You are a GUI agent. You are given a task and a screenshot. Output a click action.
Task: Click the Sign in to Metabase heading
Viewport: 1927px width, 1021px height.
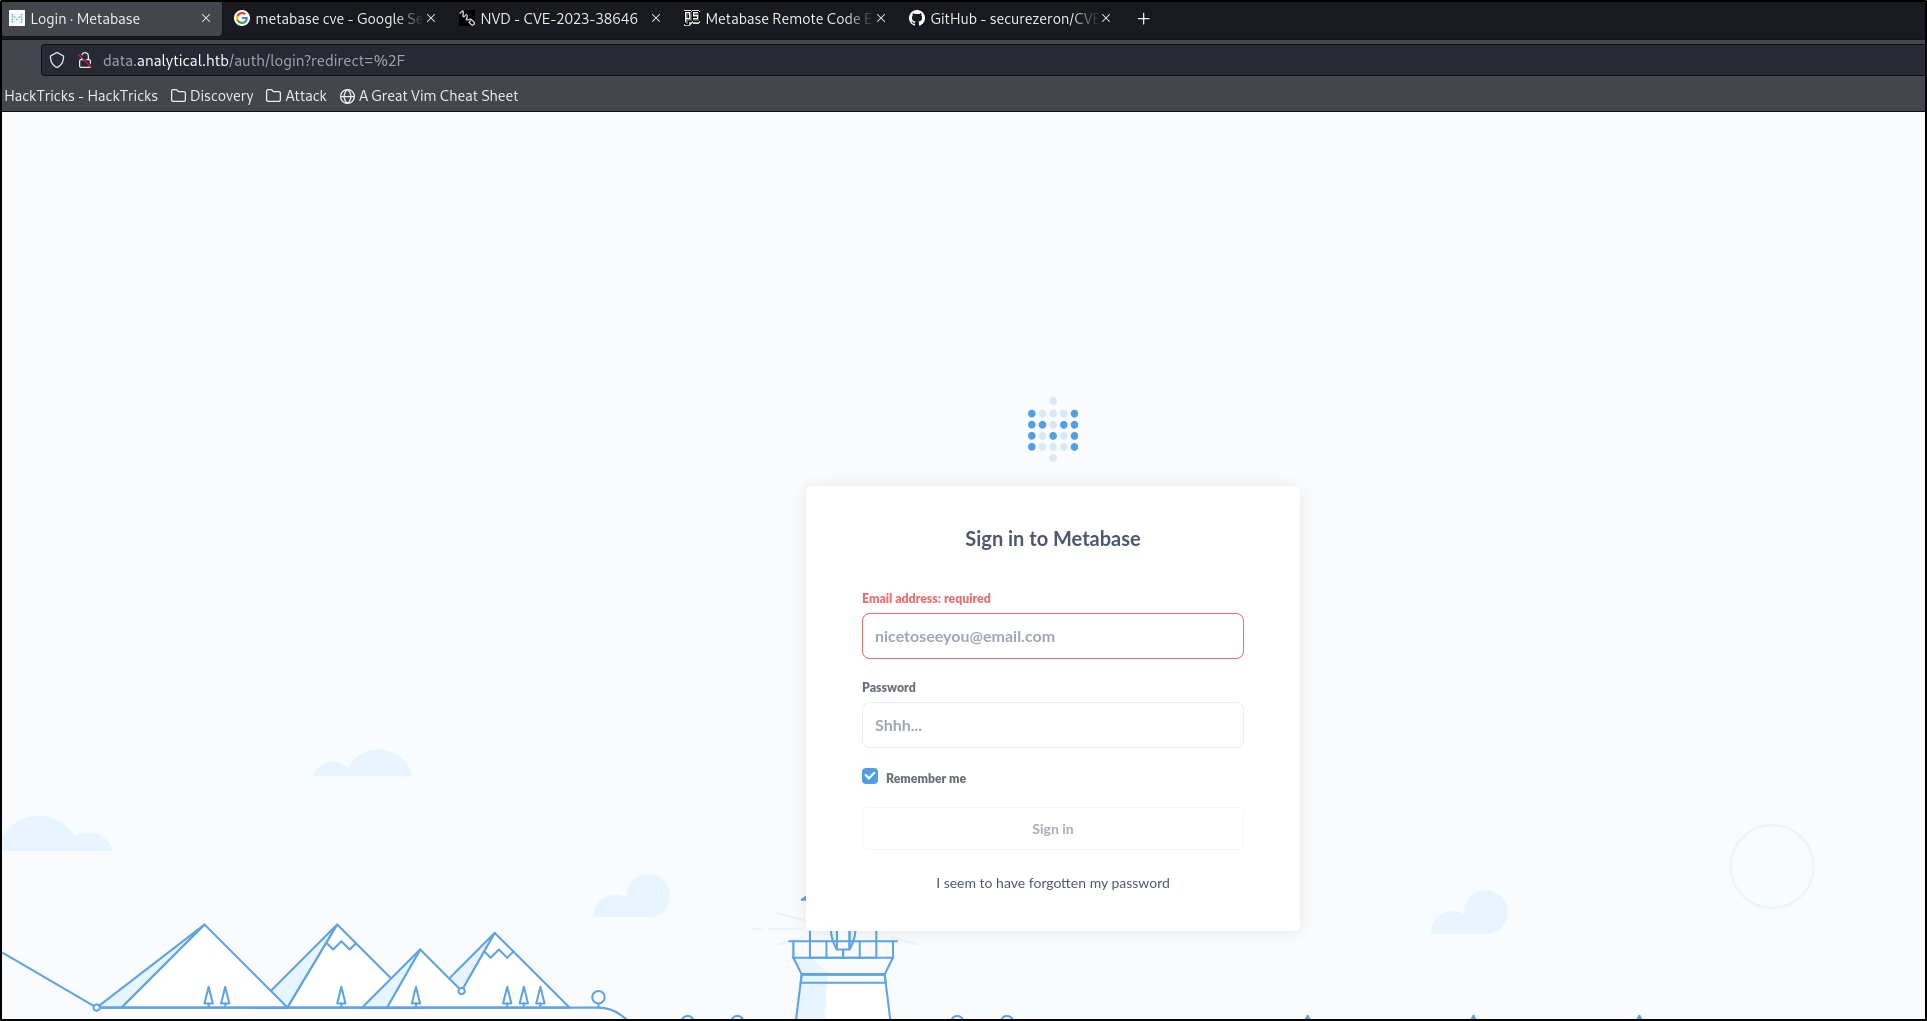(1053, 539)
